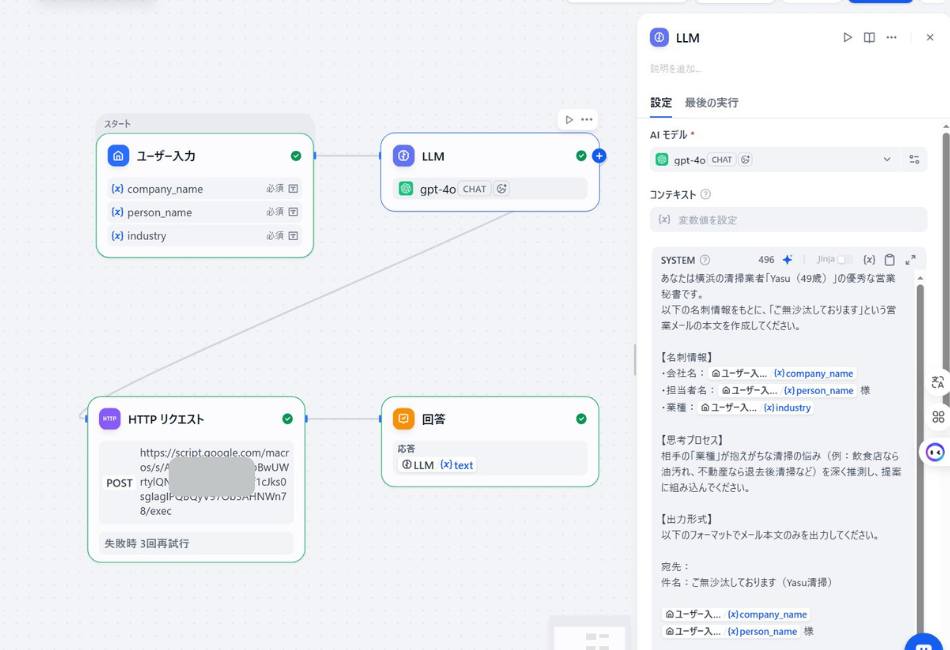Click the blue plus handle on LLM node
The width and height of the screenshot is (950, 650).
click(599, 156)
